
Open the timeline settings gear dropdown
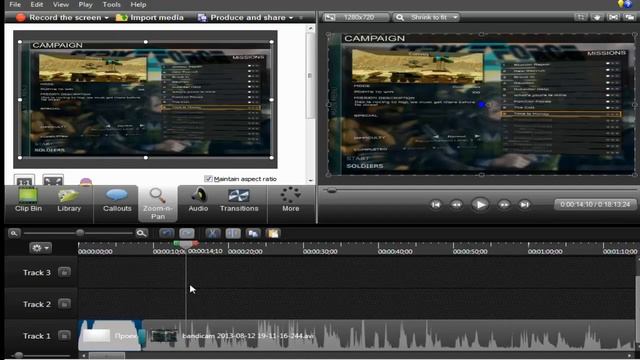click(40, 248)
